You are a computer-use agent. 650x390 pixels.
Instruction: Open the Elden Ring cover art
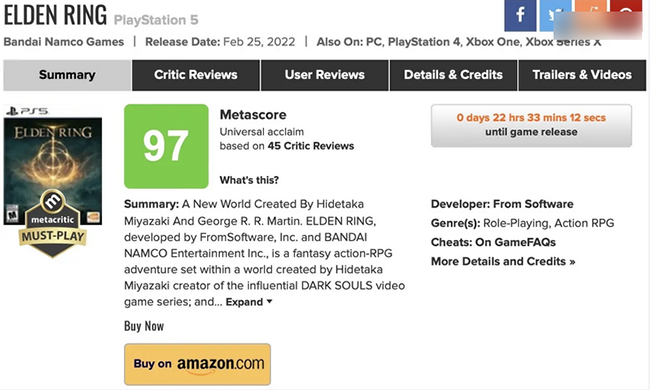click(53, 171)
